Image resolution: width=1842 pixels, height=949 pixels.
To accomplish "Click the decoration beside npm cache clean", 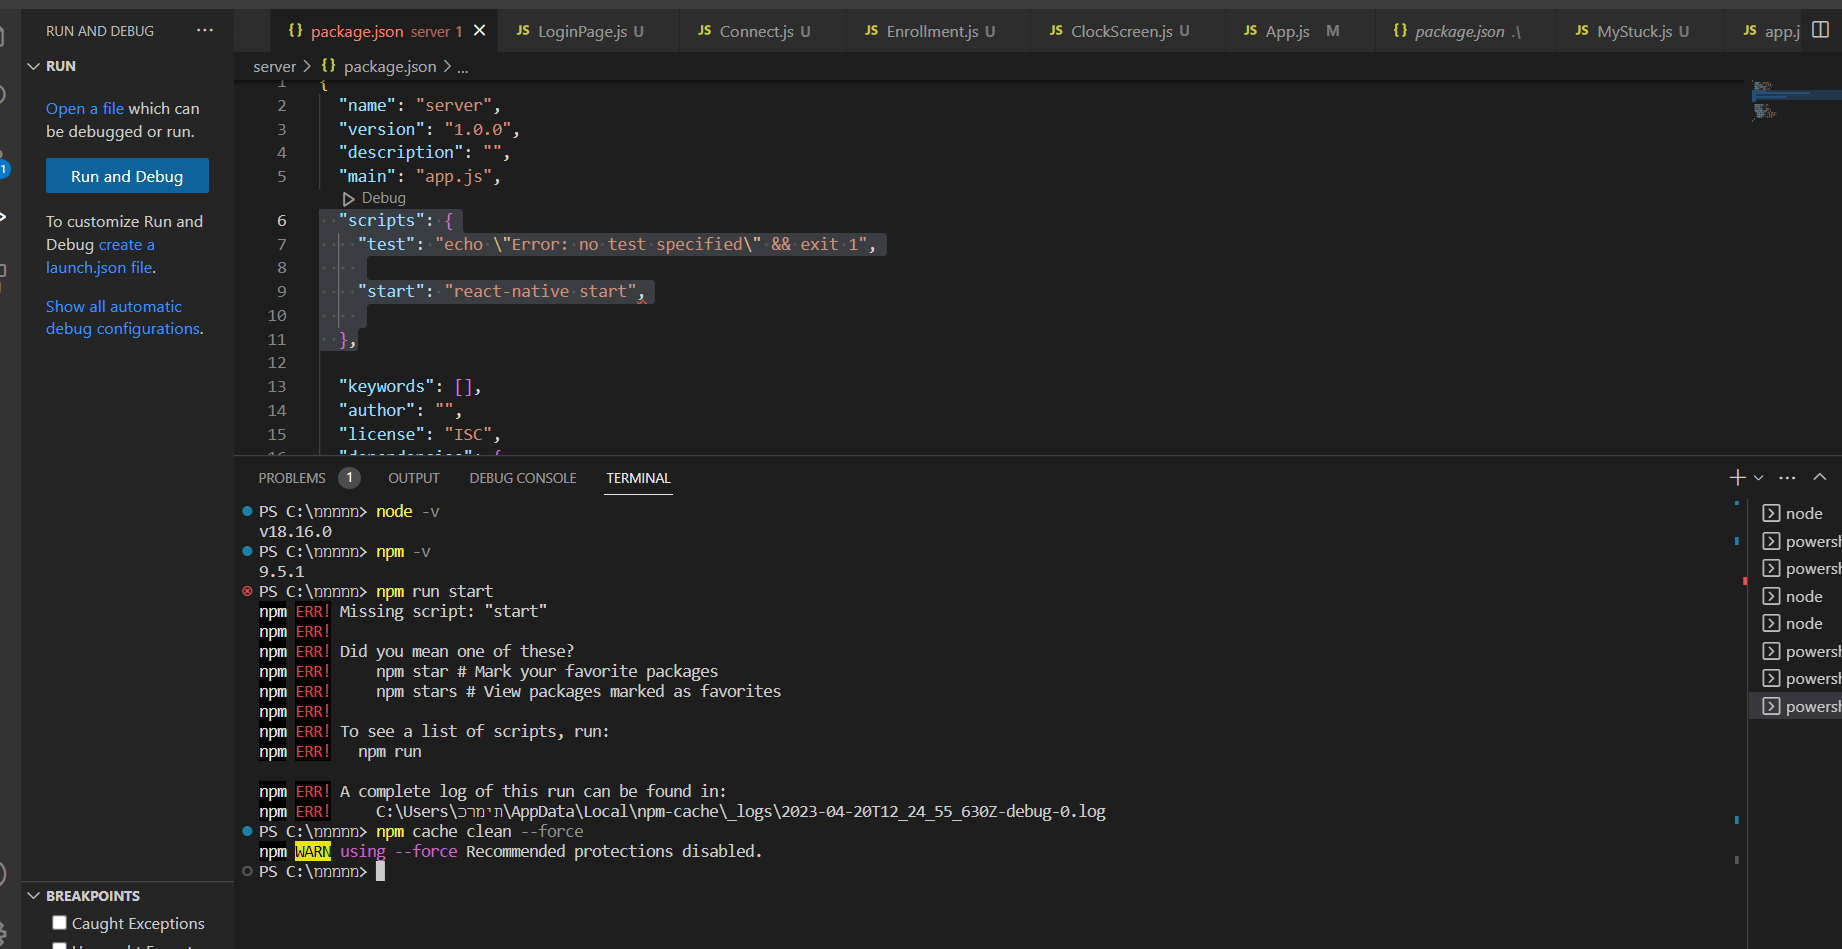I will coord(247,831).
